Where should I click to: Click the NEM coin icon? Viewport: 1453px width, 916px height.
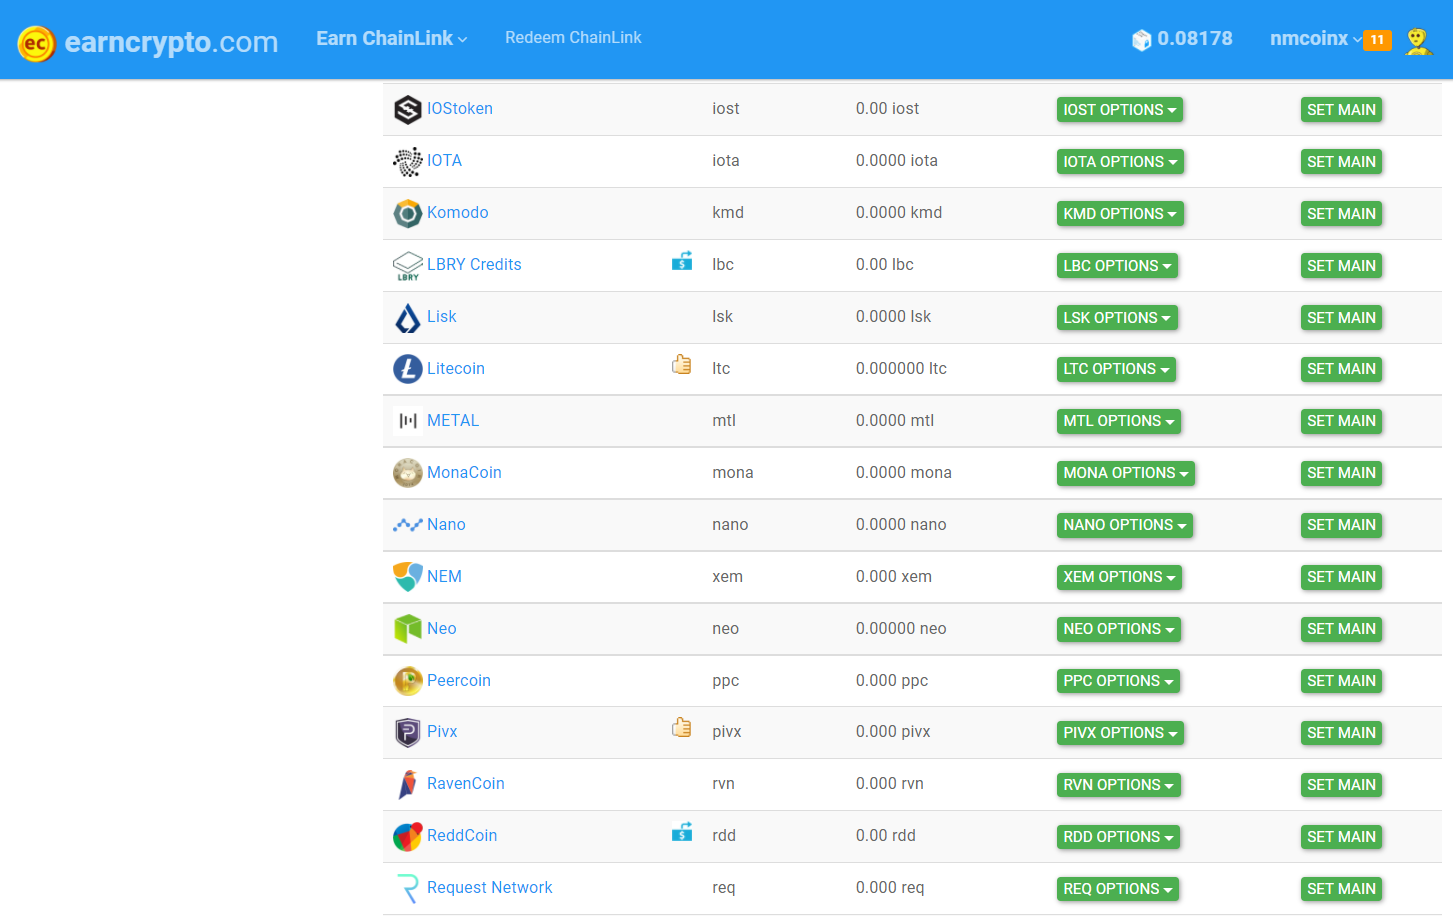(x=407, y=577)
